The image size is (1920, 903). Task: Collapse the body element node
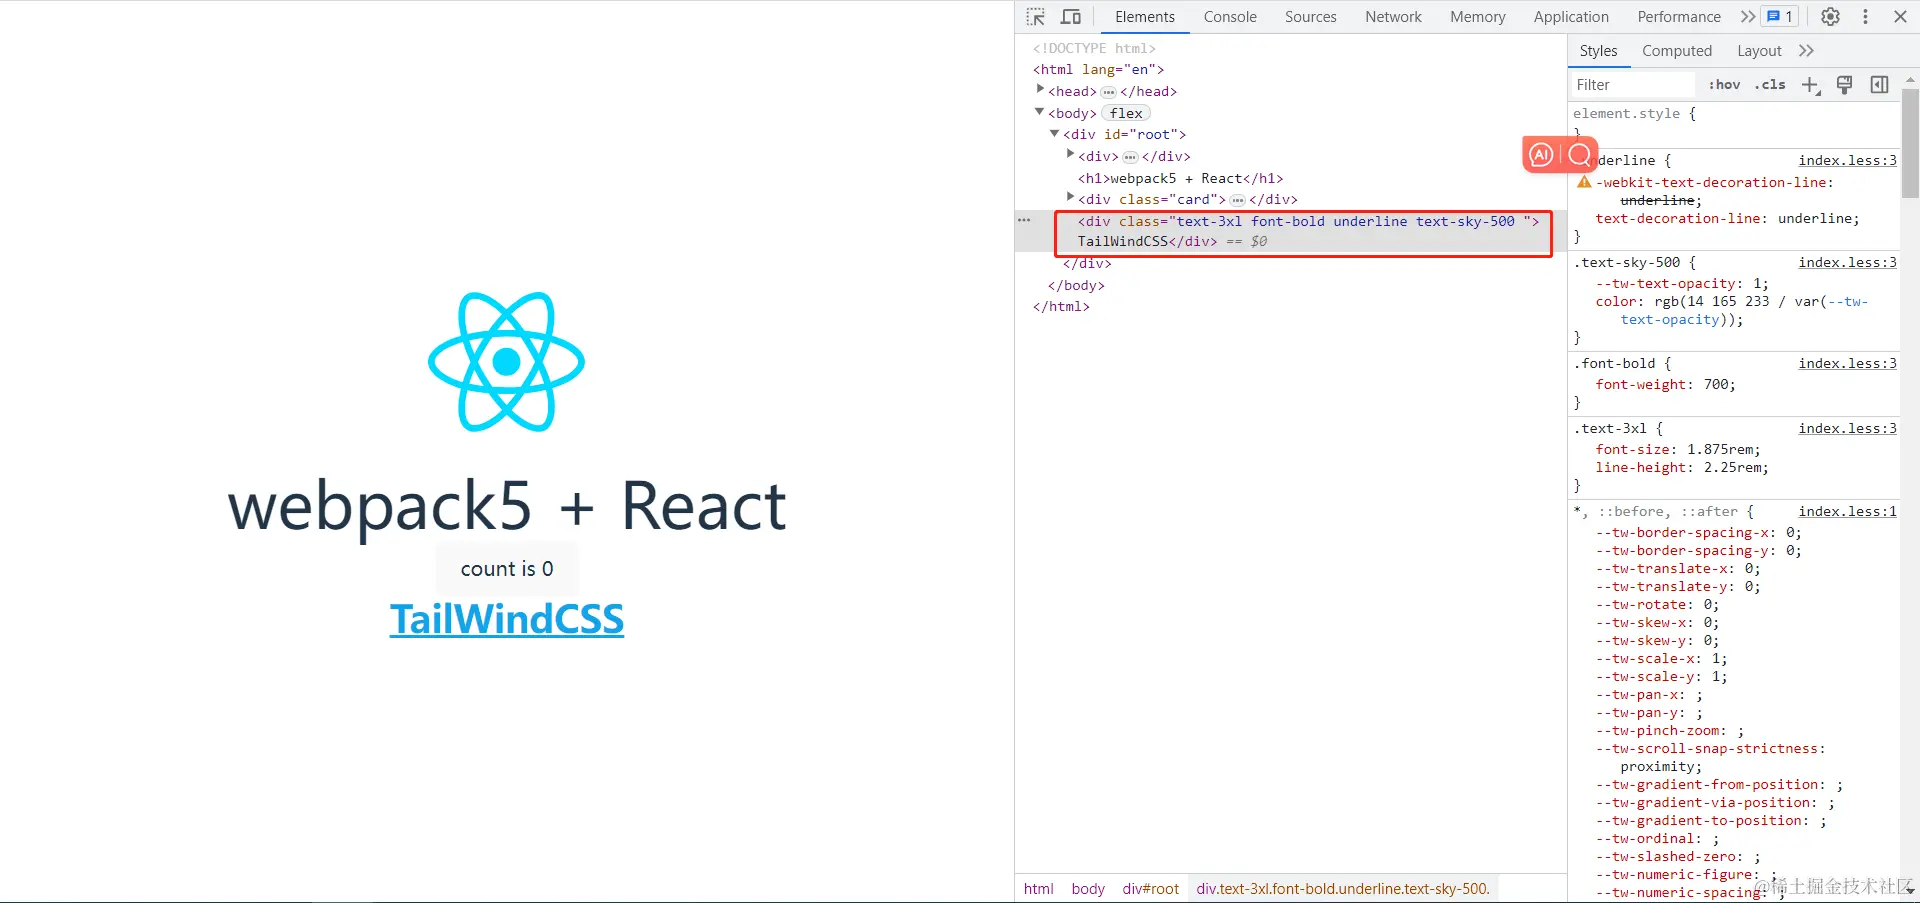pos(1040,112)
